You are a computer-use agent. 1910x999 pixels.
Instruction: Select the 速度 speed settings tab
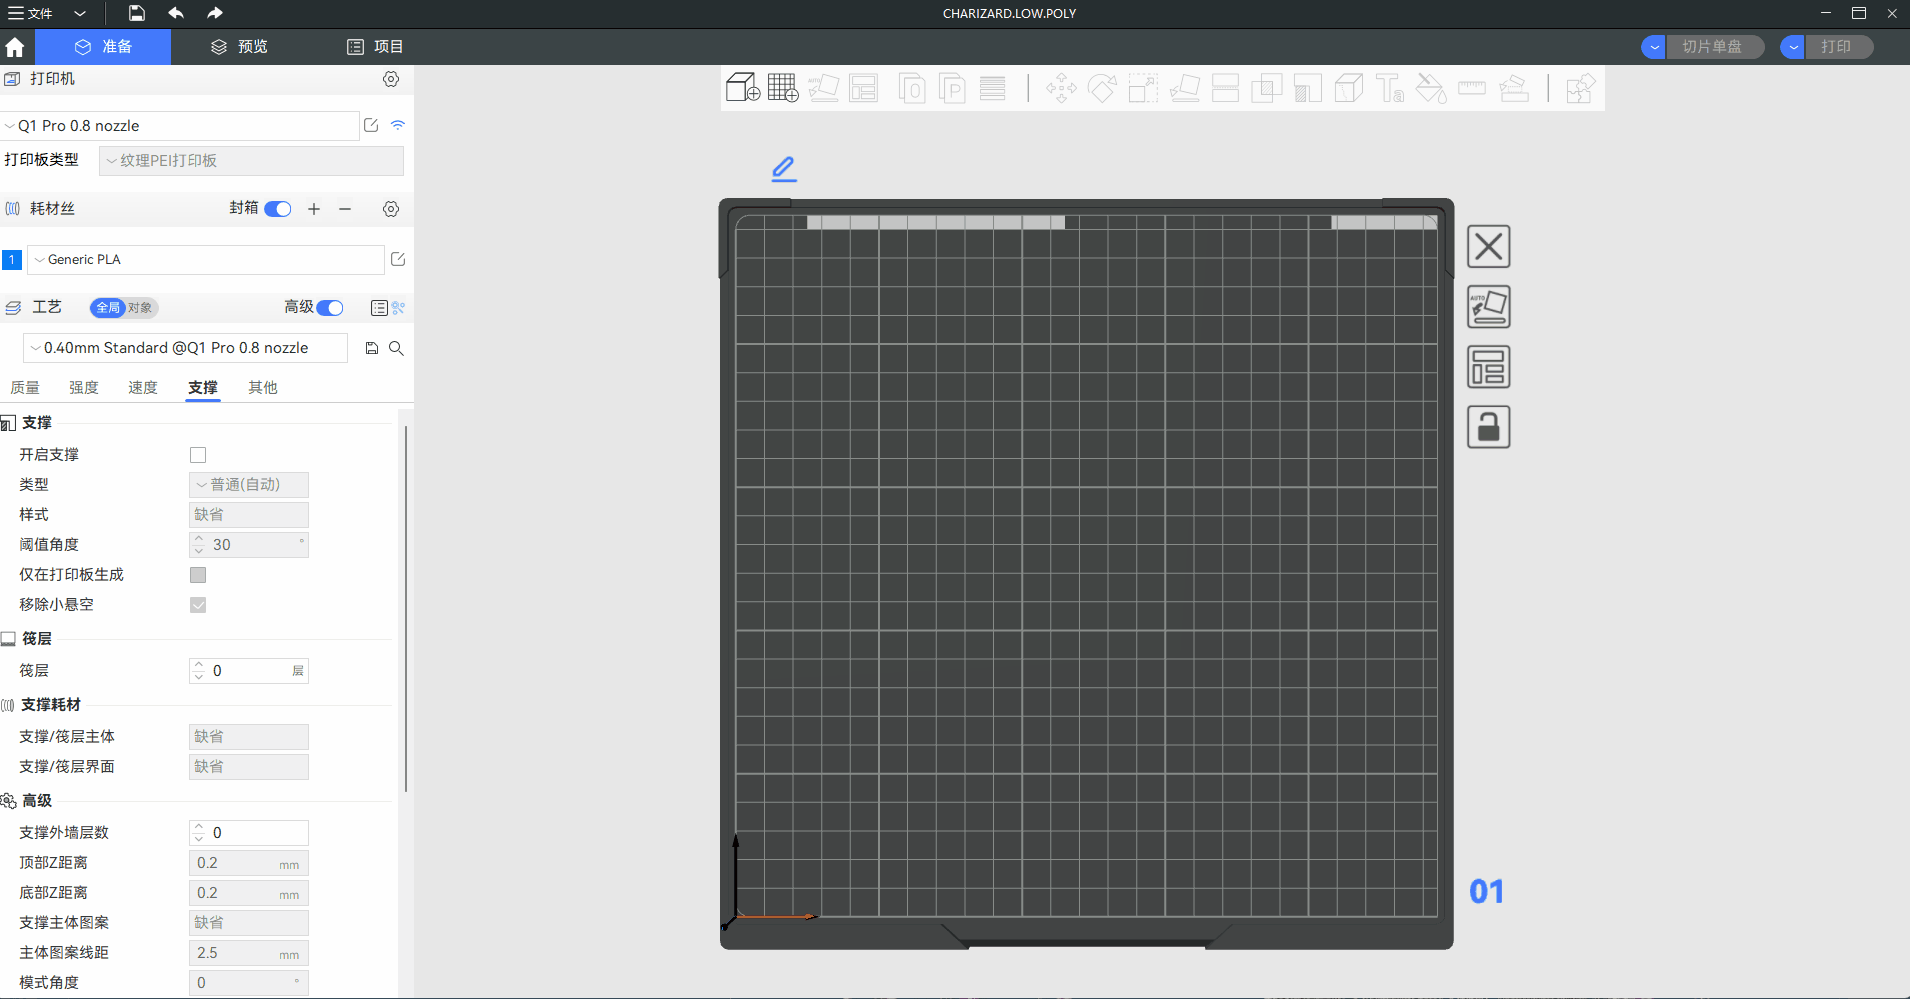click(x=143, y=388)
